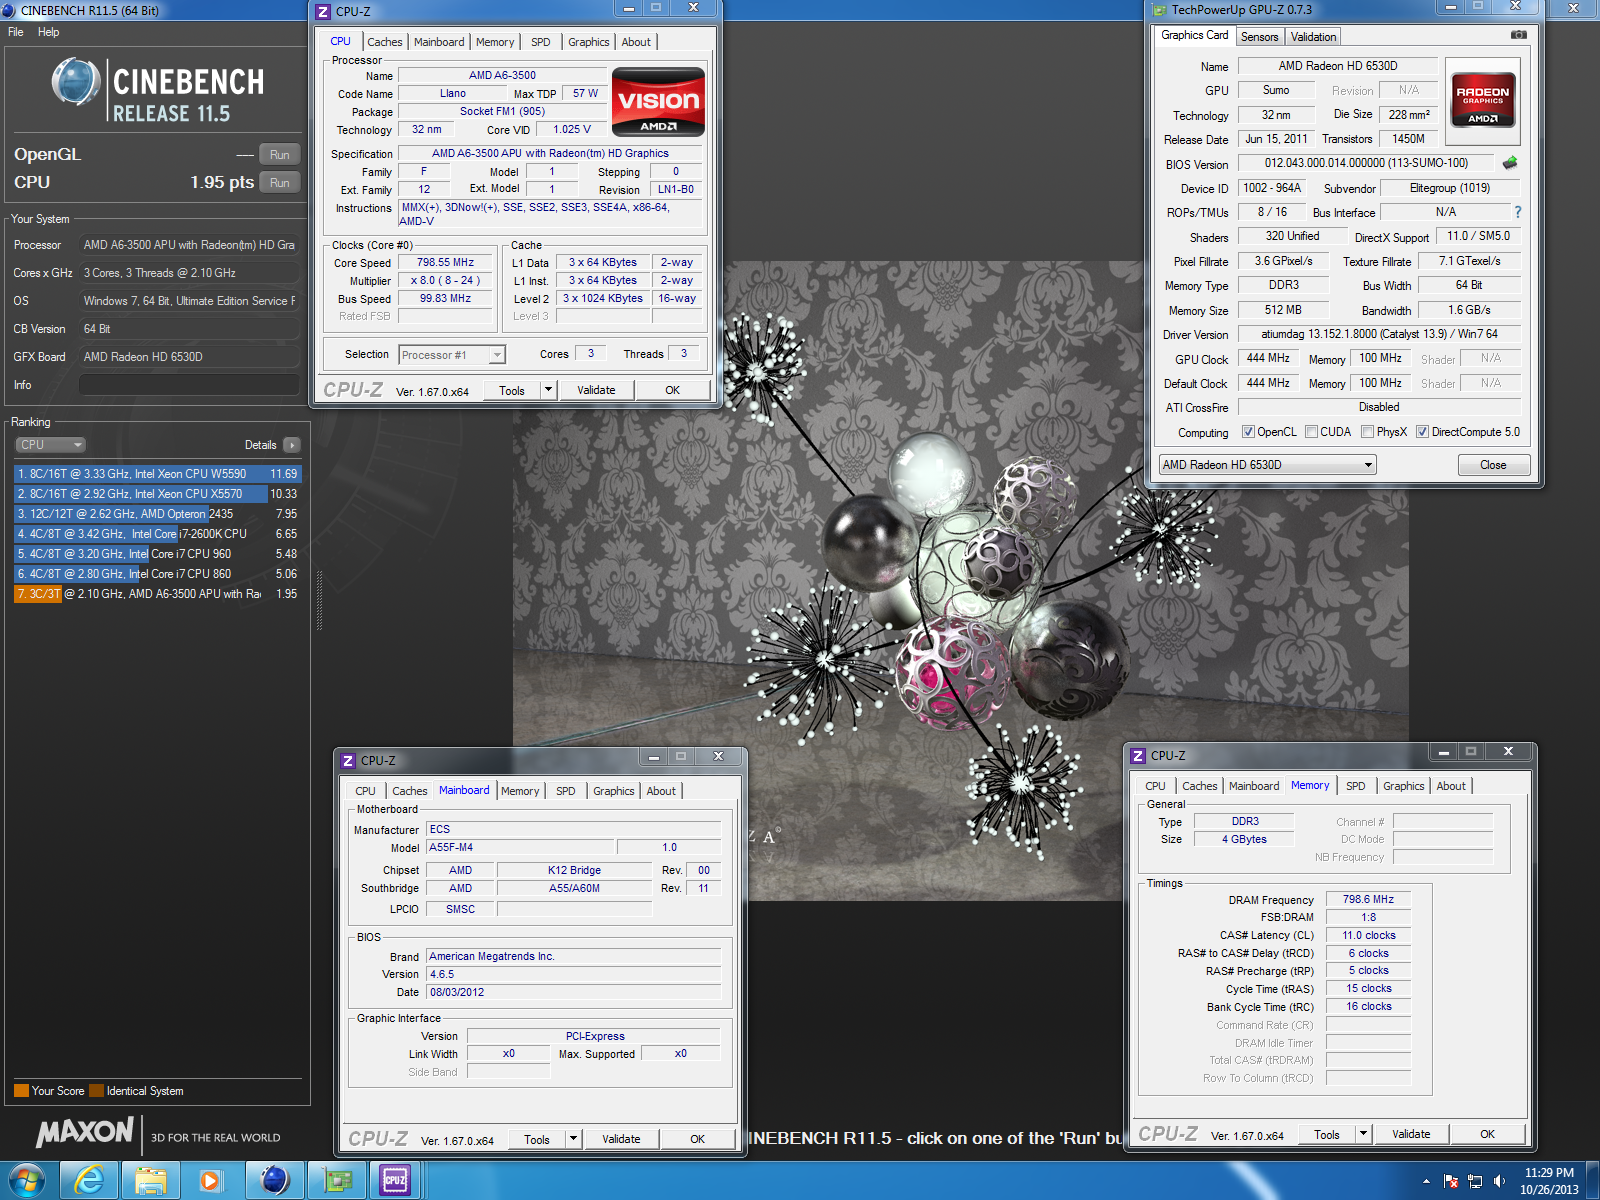Select ranking row Intel Xeon CPU X5570
The height and width of the screenshot is (1200, 1600).
157,494
